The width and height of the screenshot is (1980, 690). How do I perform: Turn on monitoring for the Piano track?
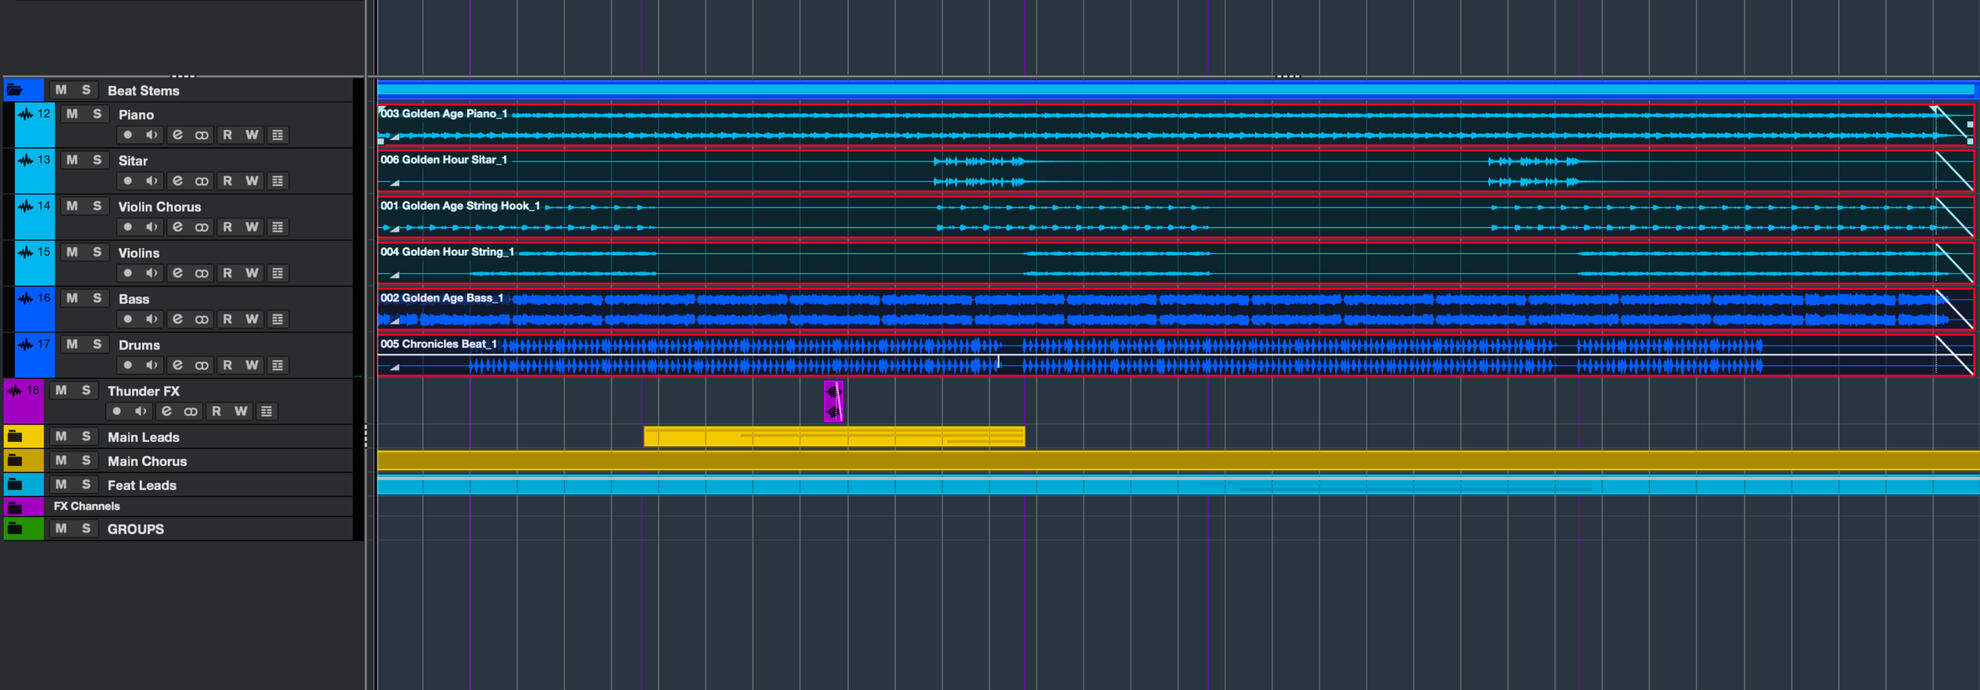tap(152, 135)
